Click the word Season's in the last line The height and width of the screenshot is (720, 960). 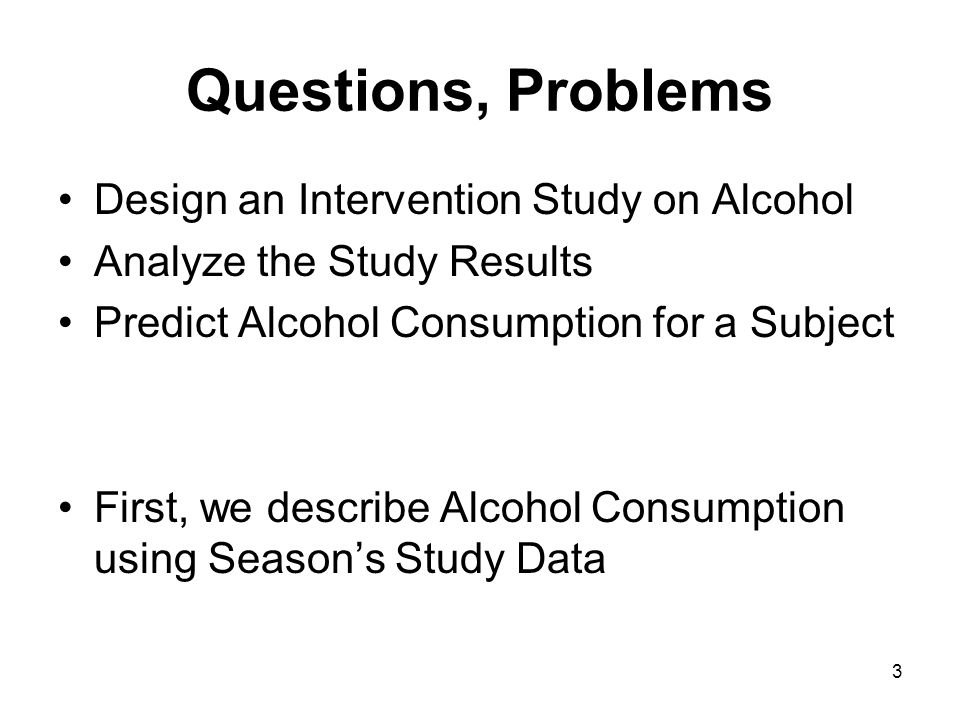(297, 558)
